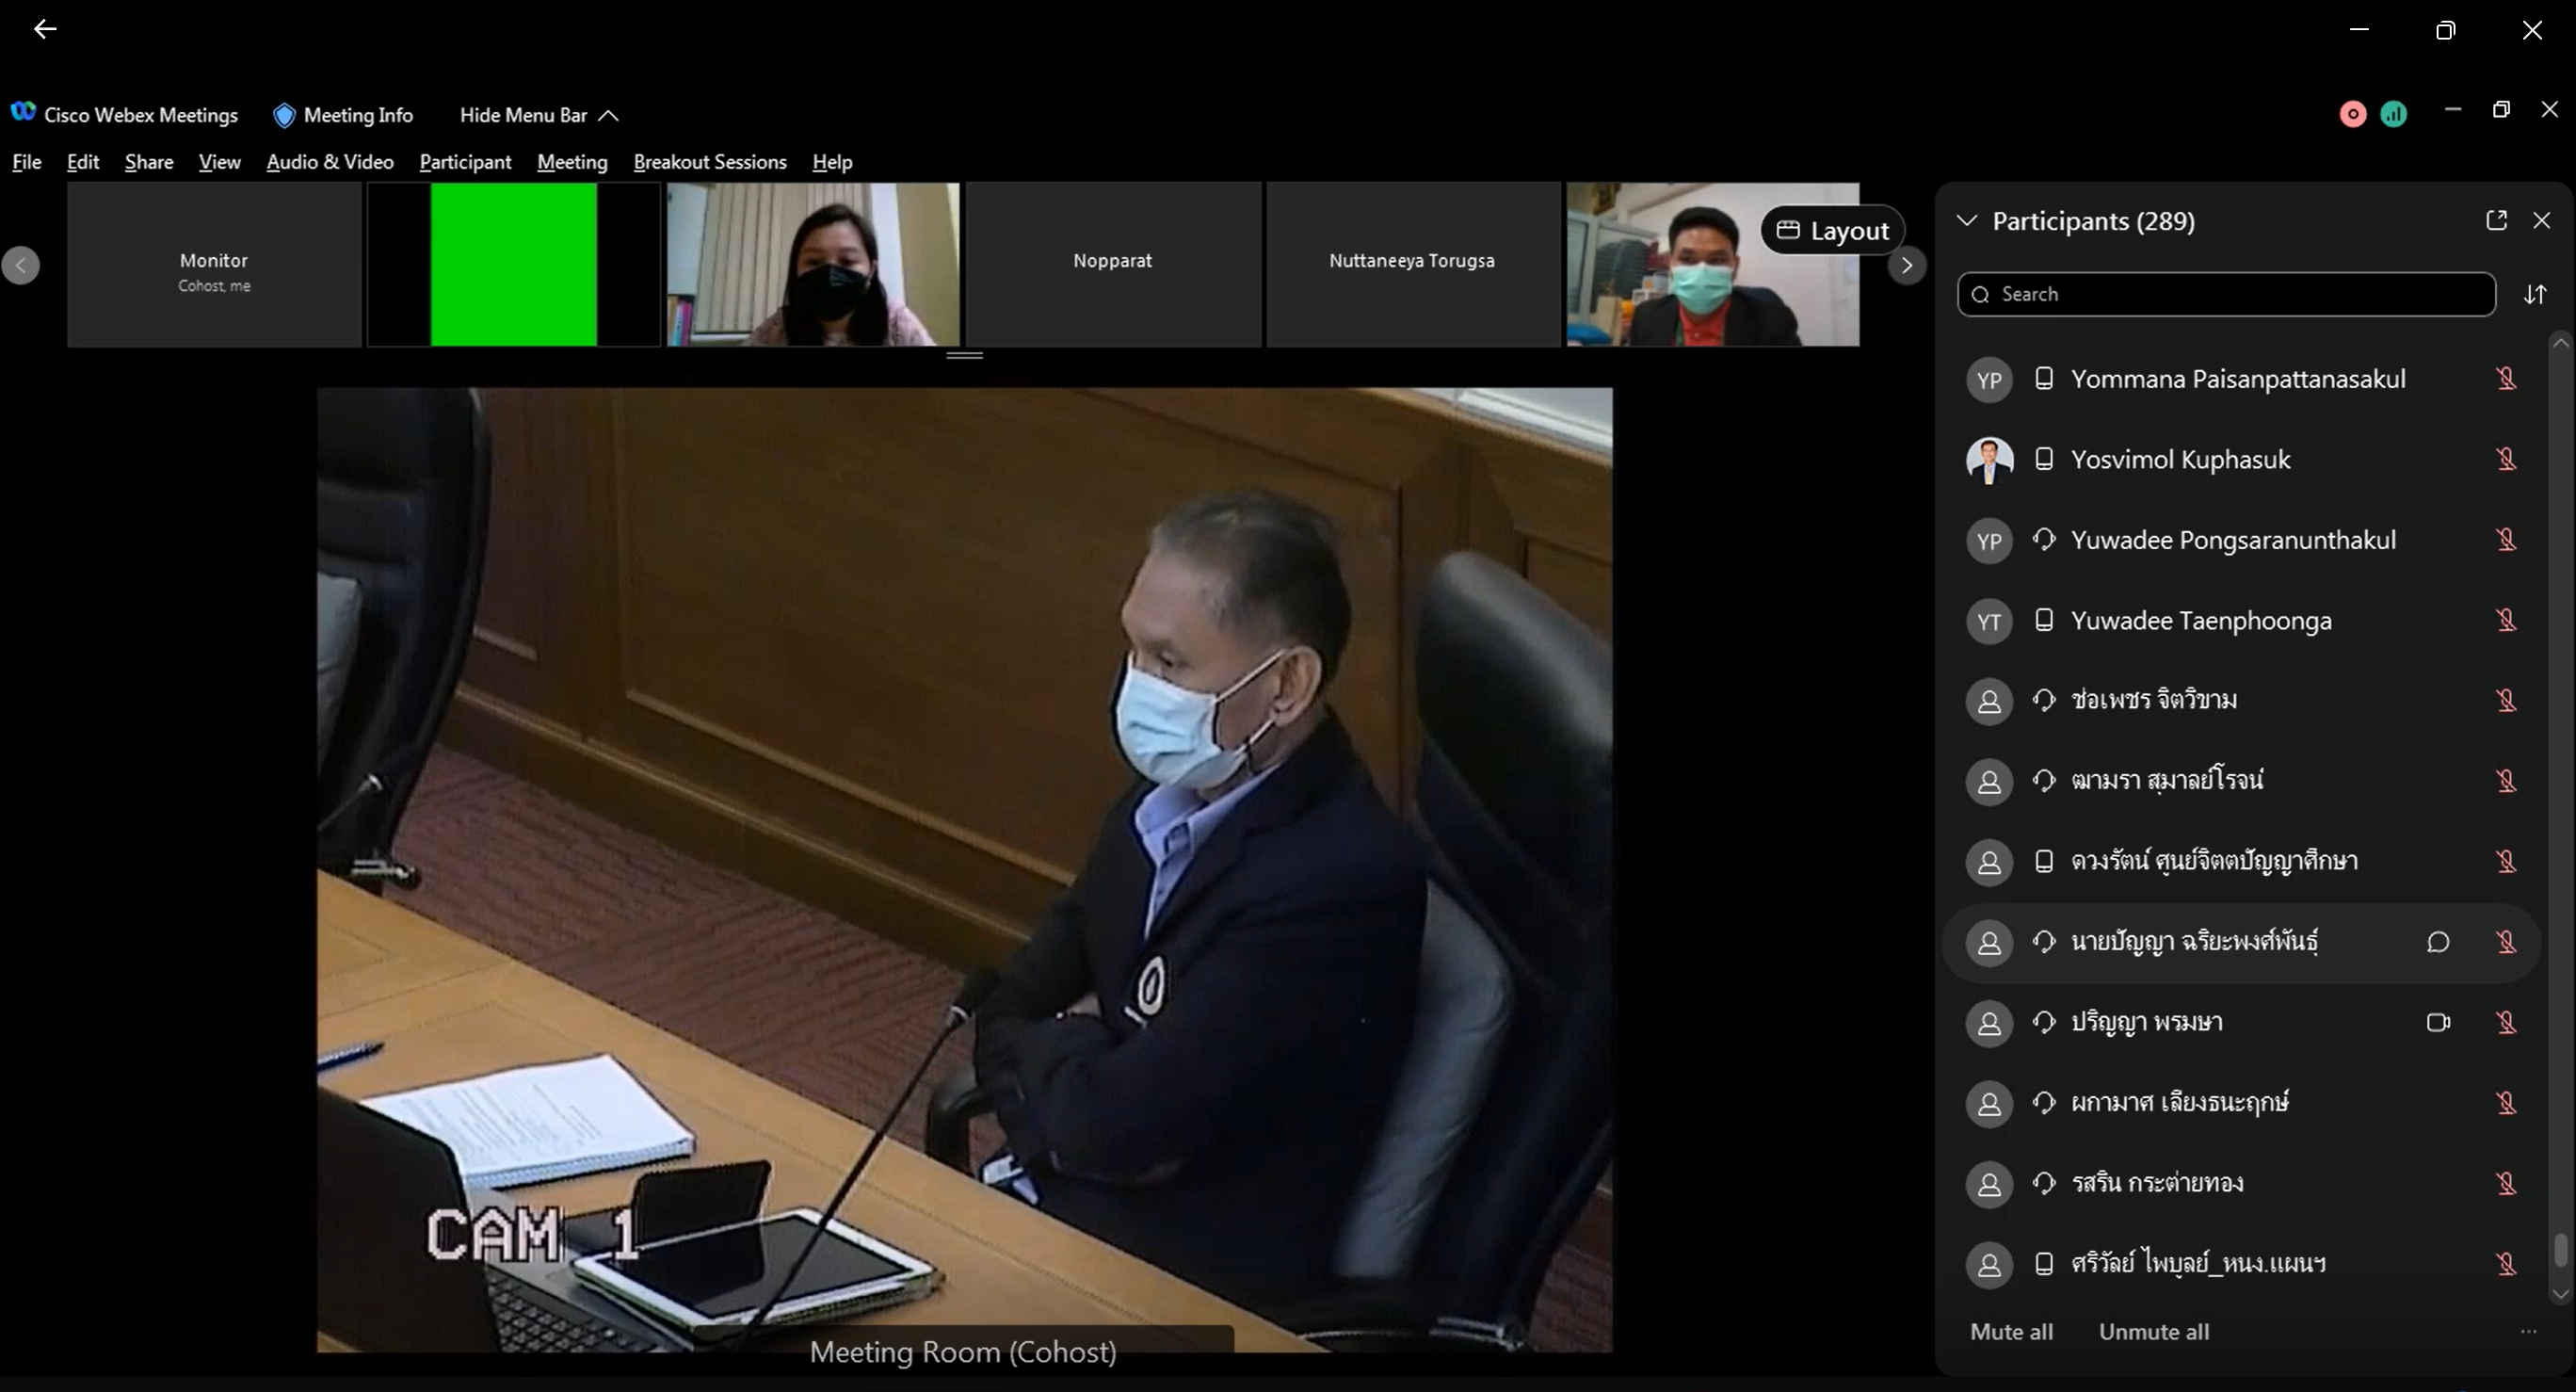The width and height of the screenshot is (2576, 1392).
Task: Open the three-dot more options in Participants footer
Action: [2529, 1331]
